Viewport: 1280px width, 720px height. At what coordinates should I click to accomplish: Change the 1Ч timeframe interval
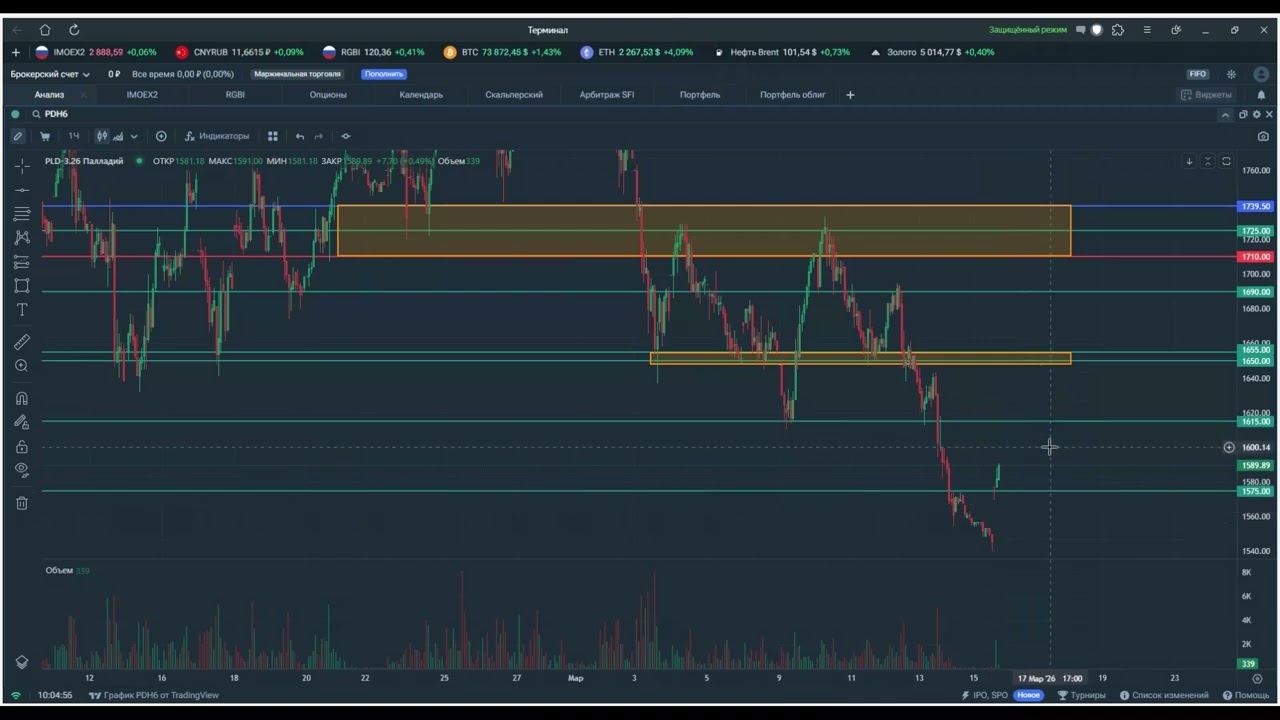pyautogui.click(x=74, y=136)
